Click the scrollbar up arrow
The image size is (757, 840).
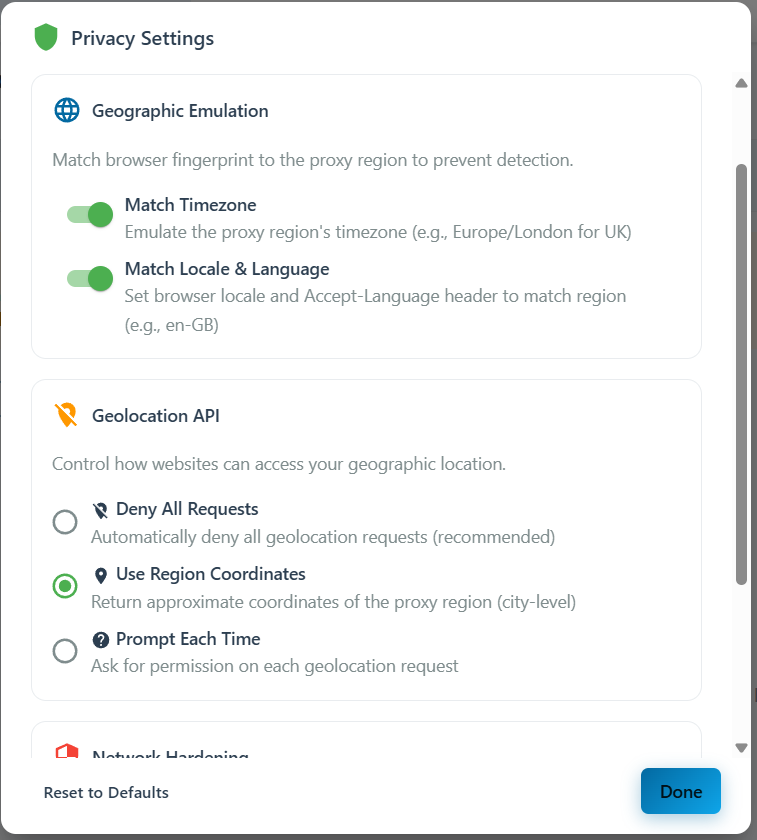741,83
